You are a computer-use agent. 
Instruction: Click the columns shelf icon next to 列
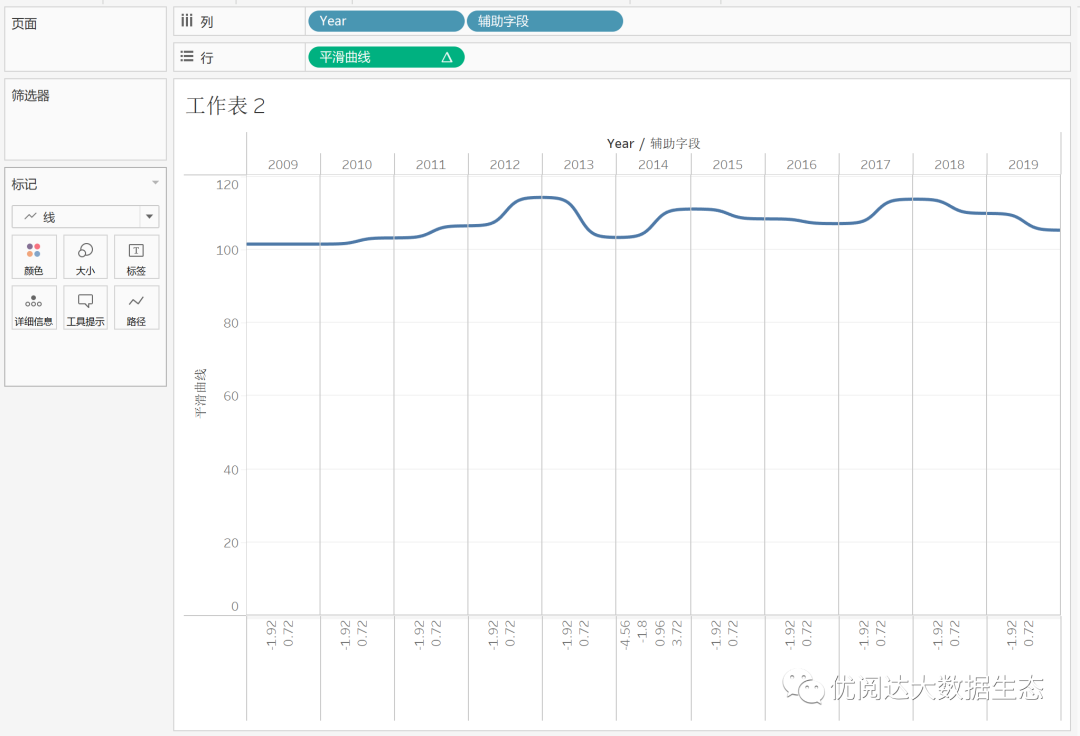pyautogui.click(x=187, y=21)
